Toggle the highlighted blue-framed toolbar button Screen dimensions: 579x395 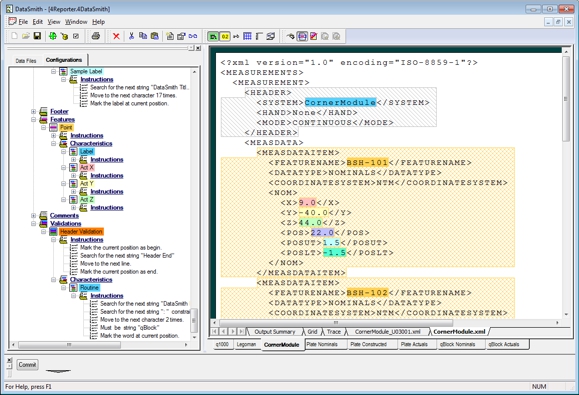(x=302, y=36)
